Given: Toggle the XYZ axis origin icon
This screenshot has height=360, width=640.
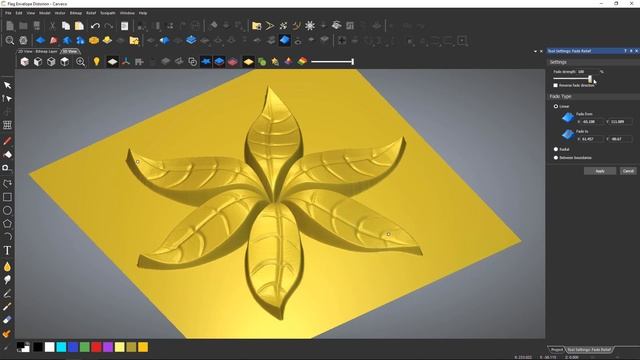Looking at the screenshot, I should point(126,62).
